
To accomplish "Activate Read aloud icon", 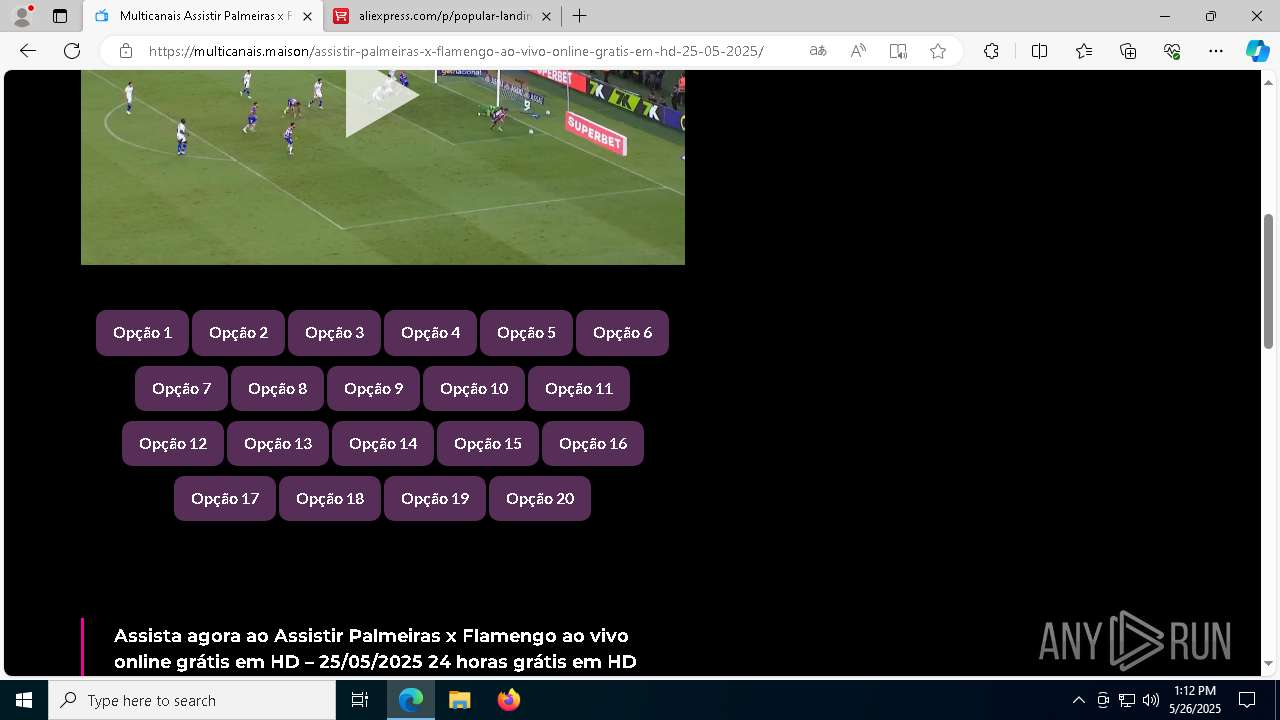I will 858,51.
